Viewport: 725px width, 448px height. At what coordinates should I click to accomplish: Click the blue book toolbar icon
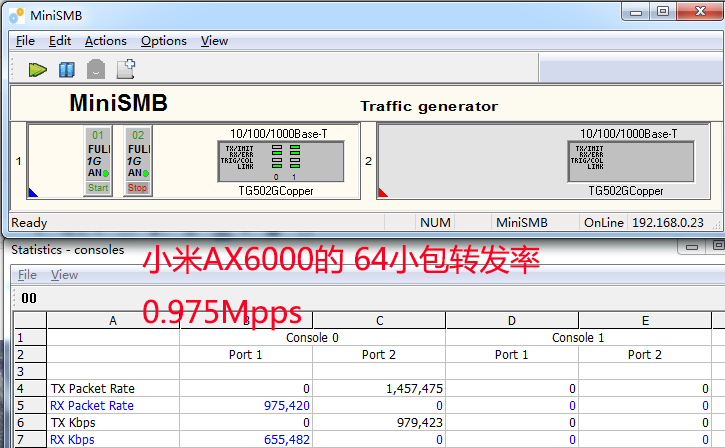click(67, 70)
